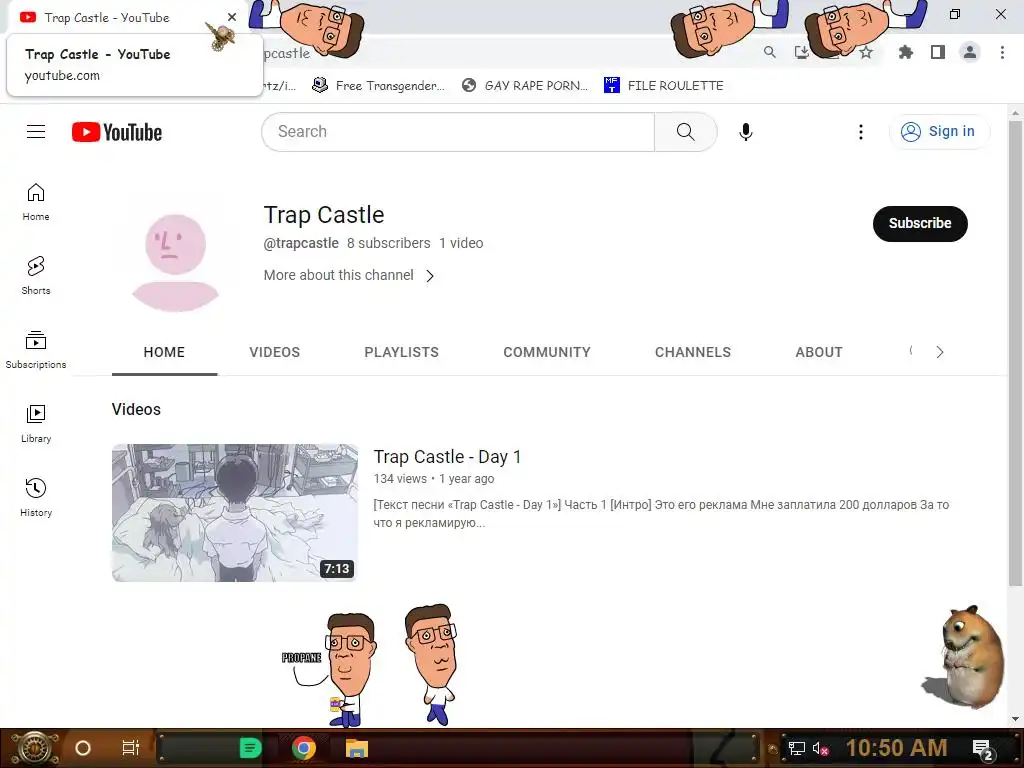Click the Videos section heading
This screenshot has height=768, width=1024.
tap(136, 409)
